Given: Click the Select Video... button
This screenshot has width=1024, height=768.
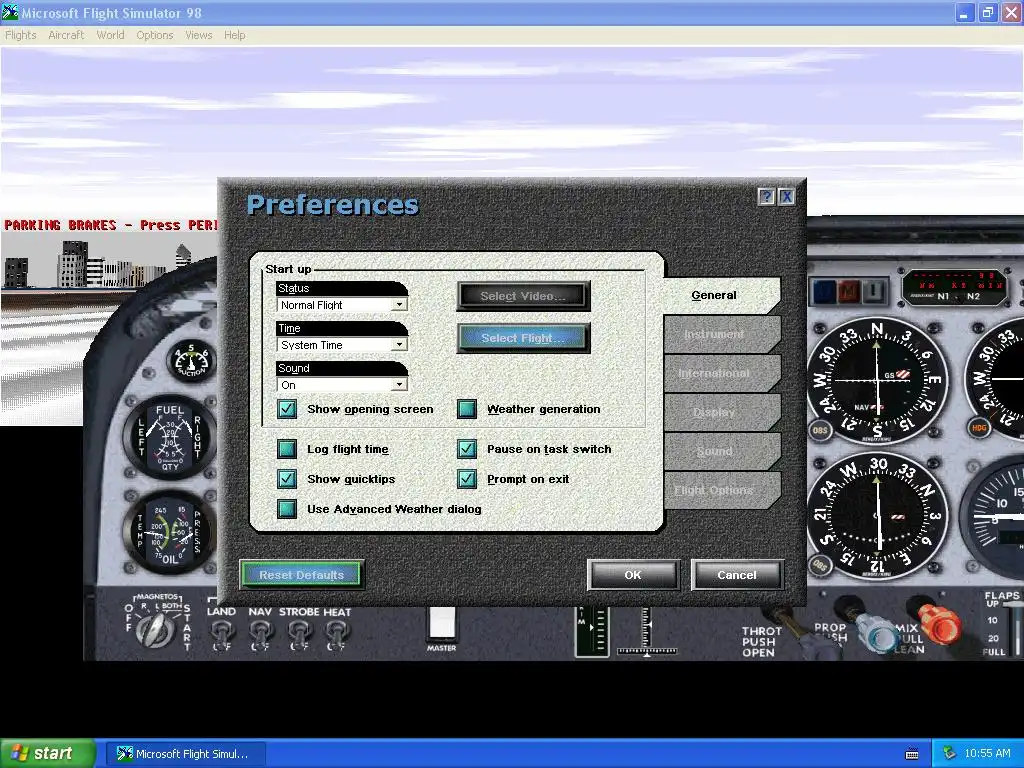Looking at the screenshot, I should point(524,296).
